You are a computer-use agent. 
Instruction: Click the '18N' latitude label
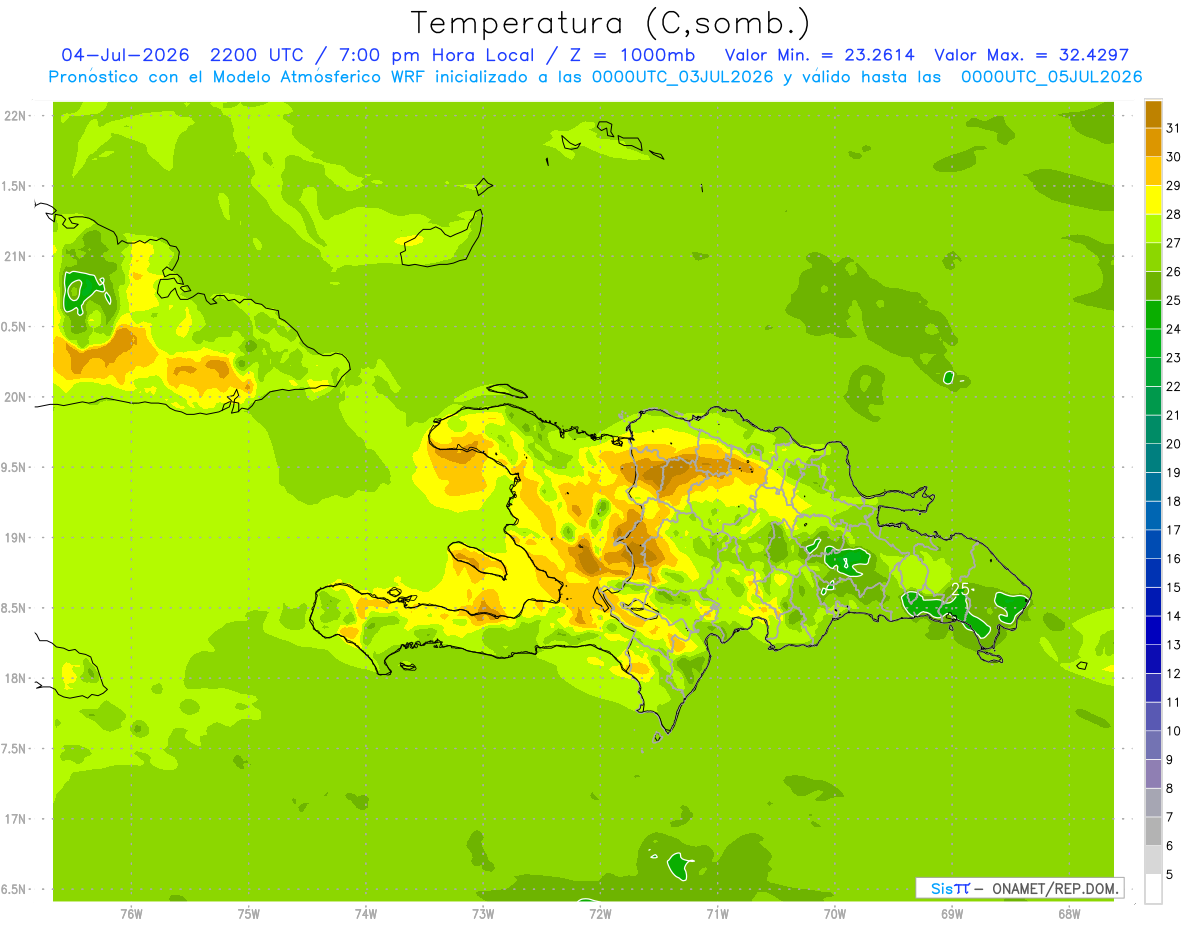tap(17, 679)
